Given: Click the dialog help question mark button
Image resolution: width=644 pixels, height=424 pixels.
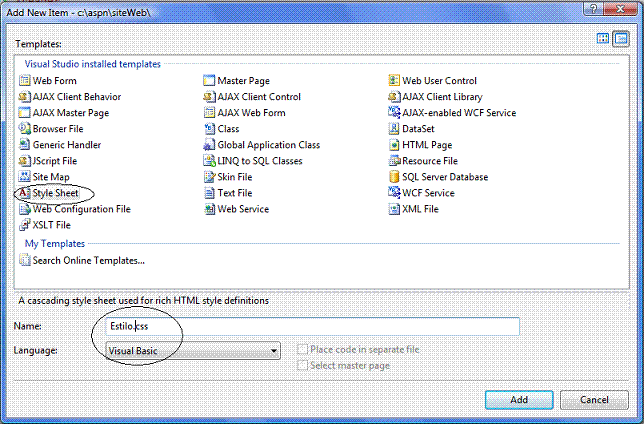Looking at the screenshot, I should coord(593,8).
